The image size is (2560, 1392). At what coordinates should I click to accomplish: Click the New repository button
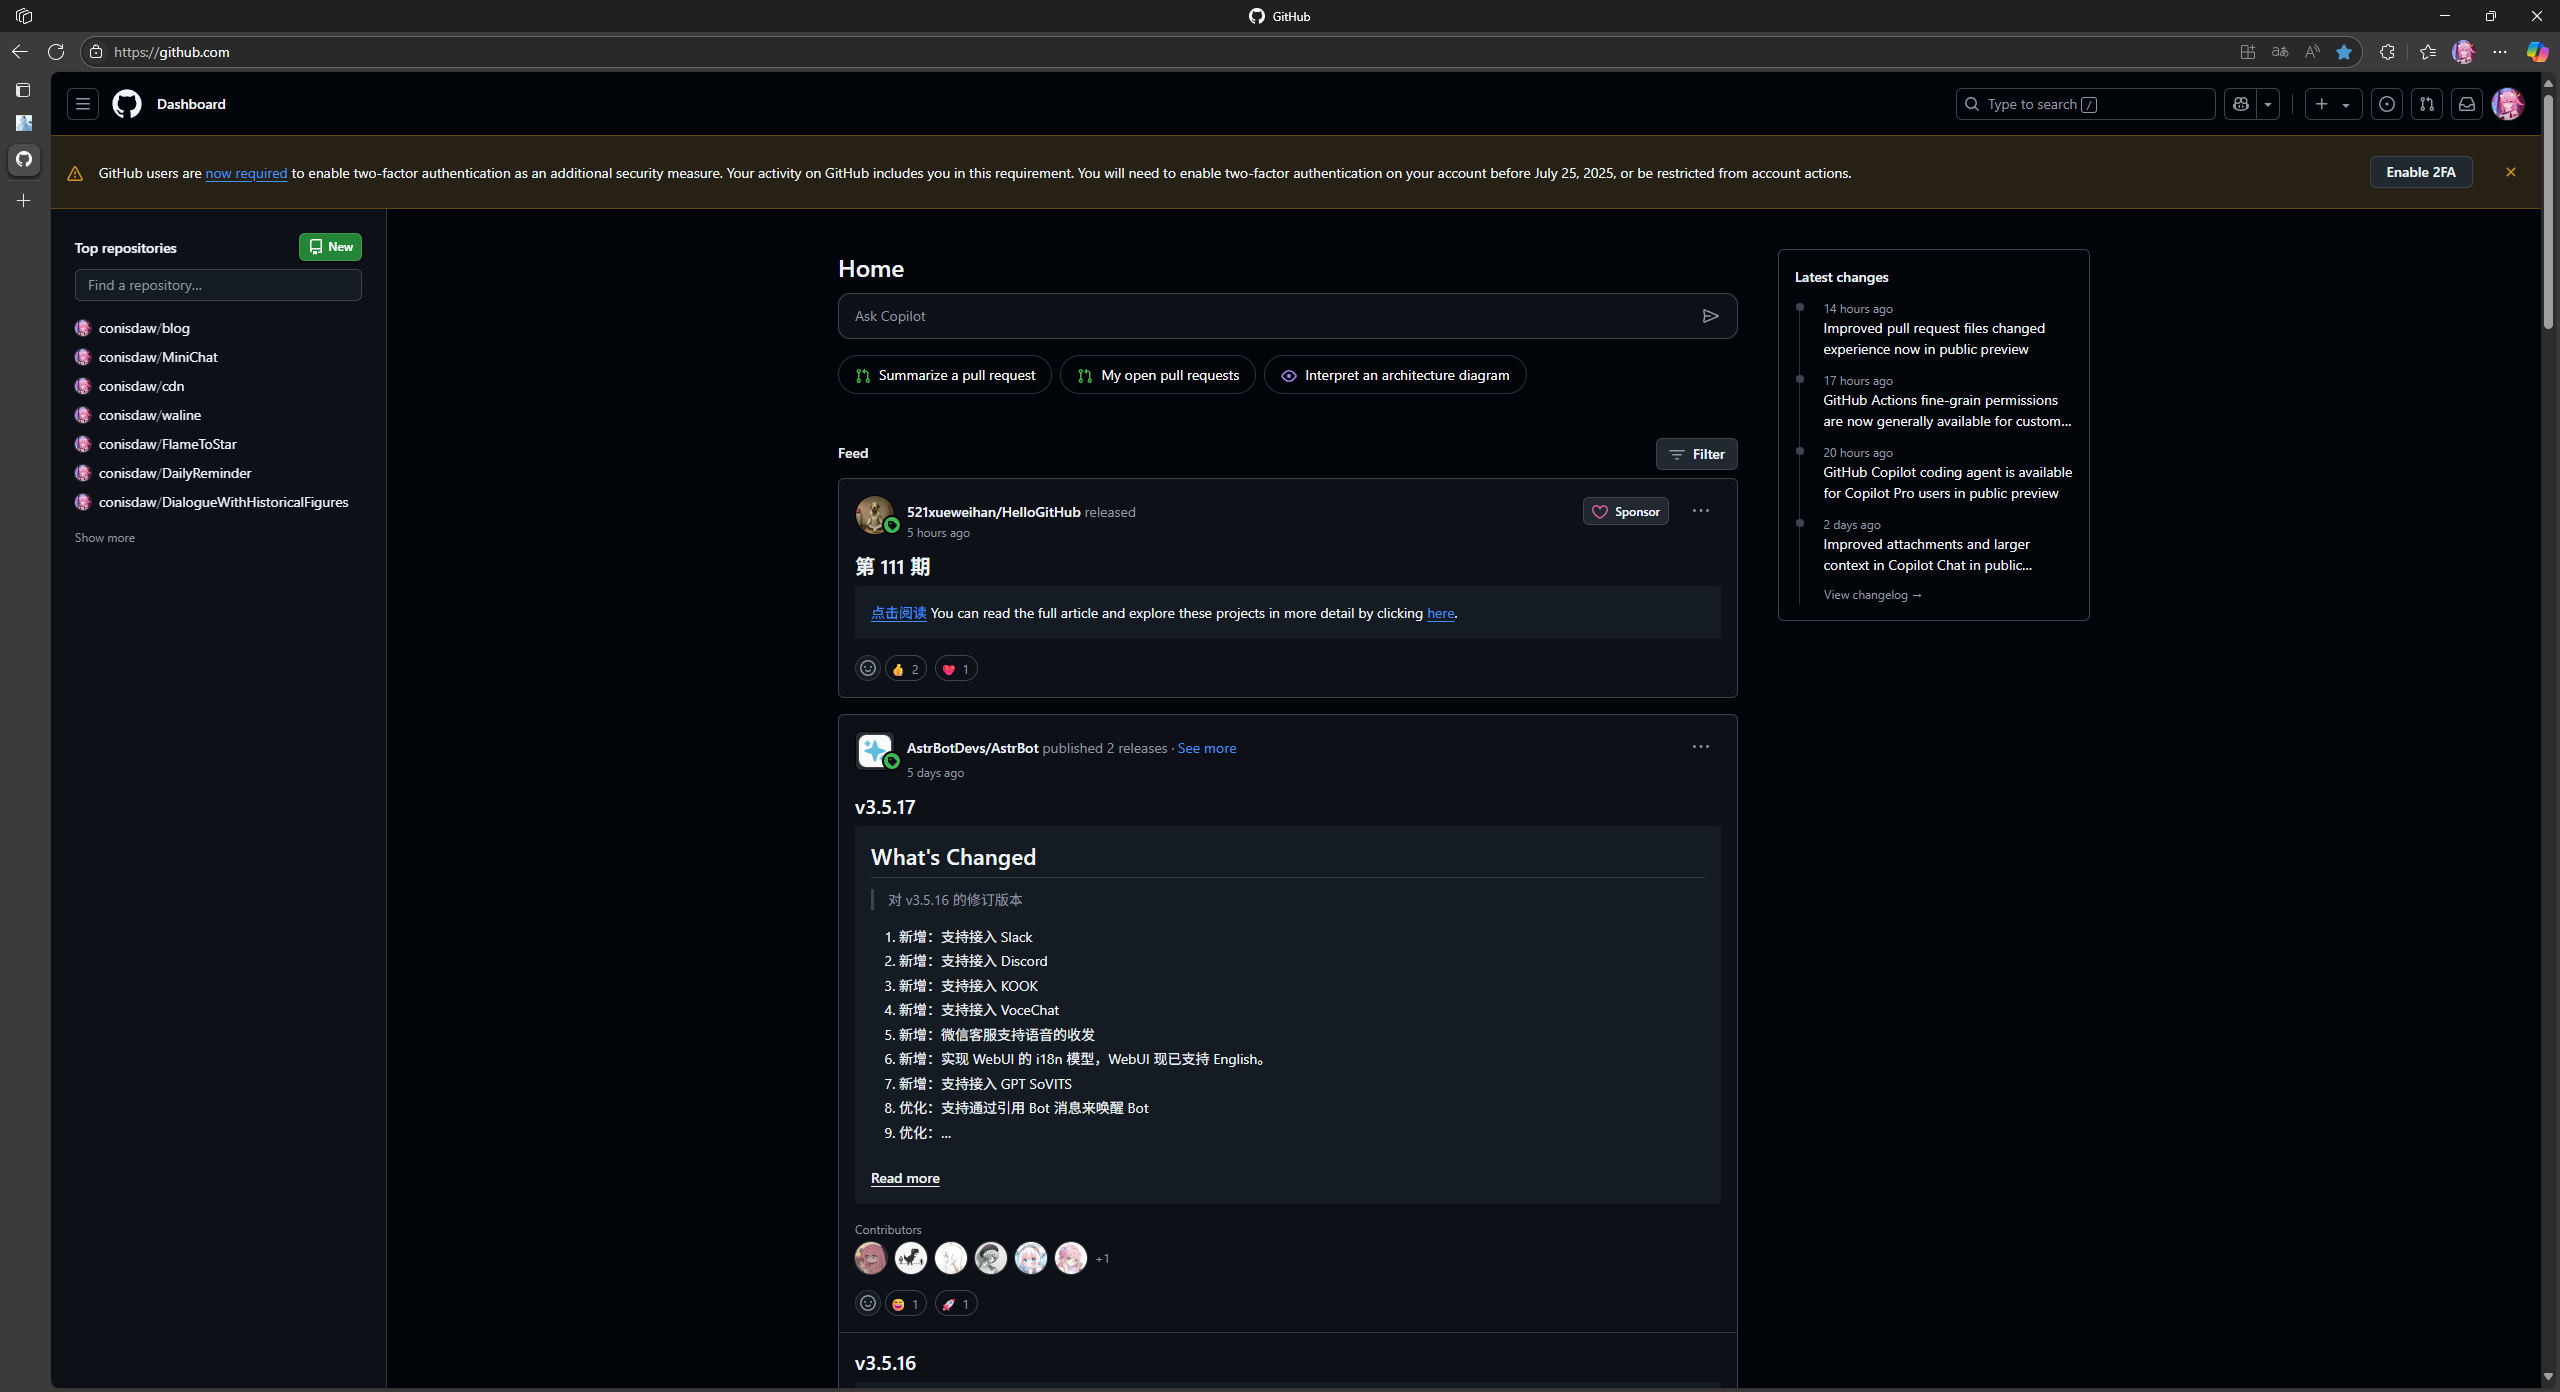pyautogui.click(x=330, y=247)
